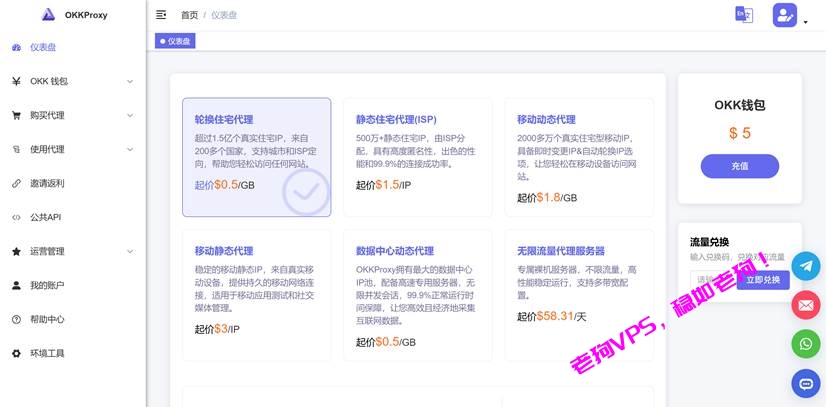Open the language translation icon

click(x=744, y=15)
